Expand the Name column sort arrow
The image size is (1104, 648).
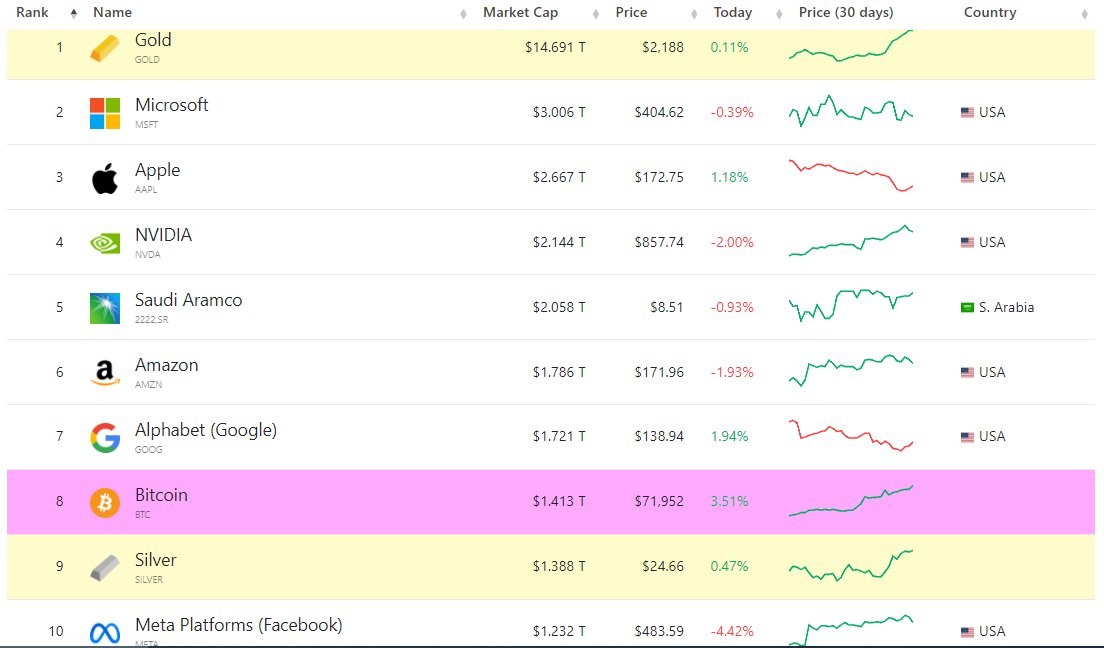click(462, 13)
